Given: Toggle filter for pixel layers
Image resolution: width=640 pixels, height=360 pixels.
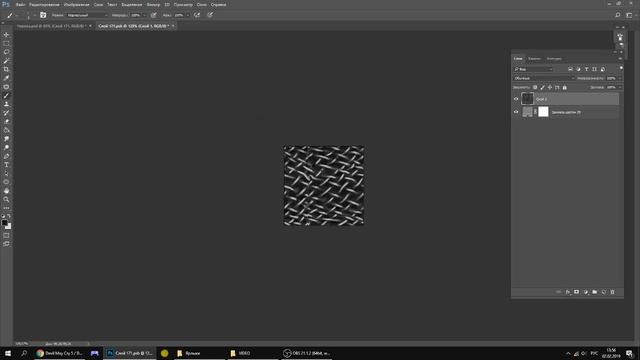Looking at the screenshot, I should [x=570, y=69].
